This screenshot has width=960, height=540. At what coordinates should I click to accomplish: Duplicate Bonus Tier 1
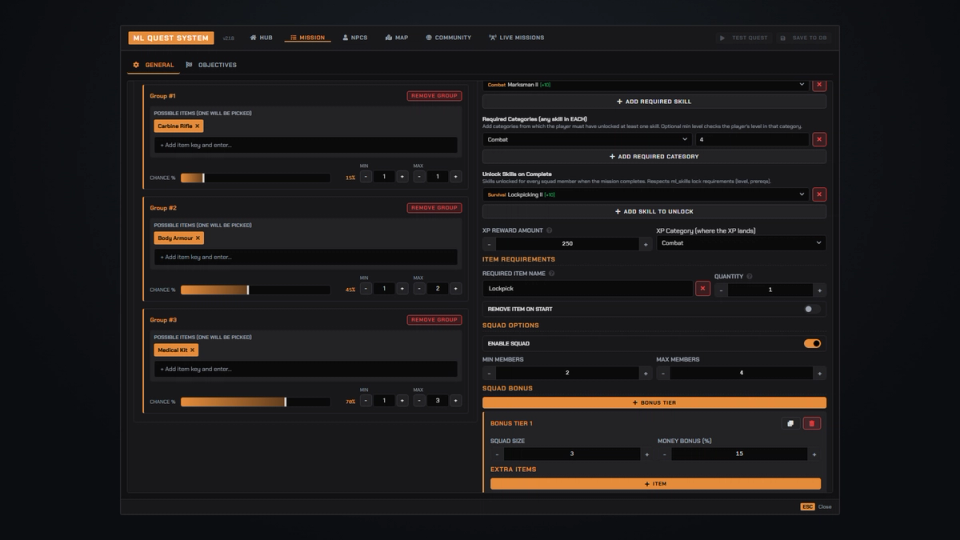[x=790, y=424]
